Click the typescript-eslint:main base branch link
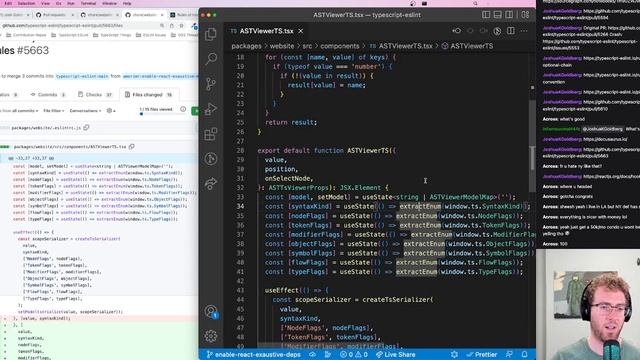The height and width of the screenshot is (360, 640). pos(82,76)
